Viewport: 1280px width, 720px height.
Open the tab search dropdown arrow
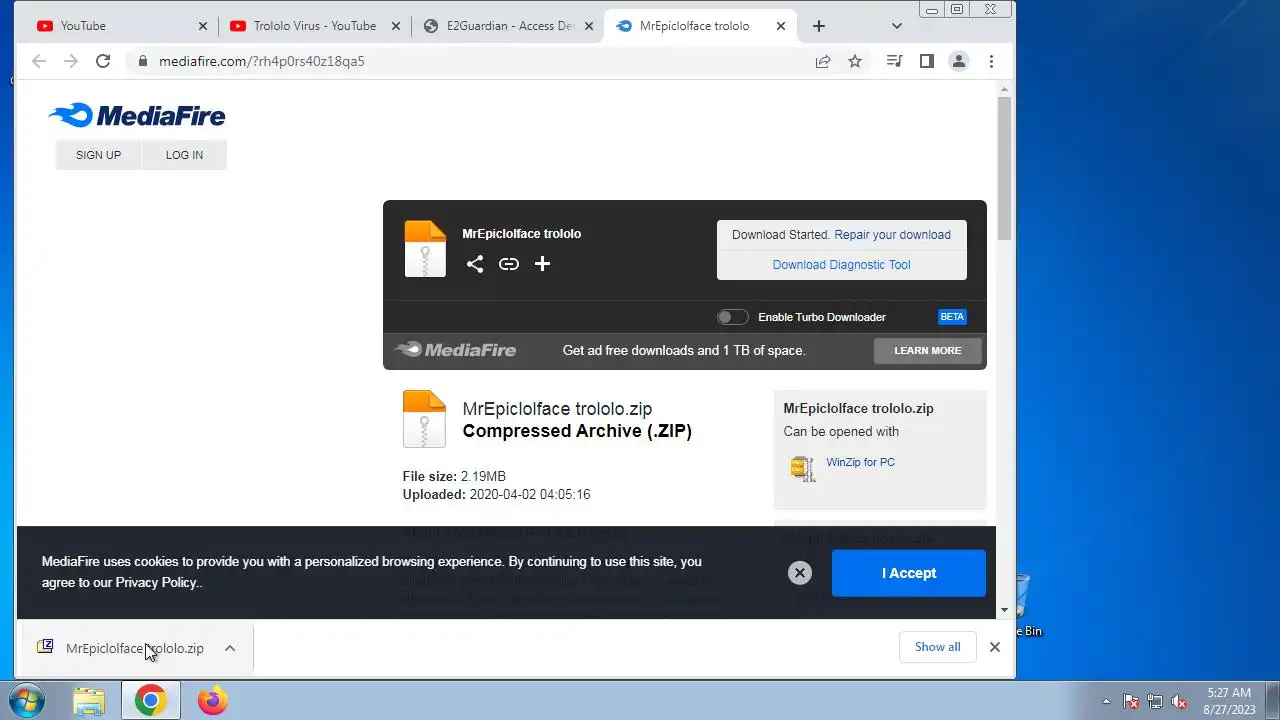coord(897,26)
